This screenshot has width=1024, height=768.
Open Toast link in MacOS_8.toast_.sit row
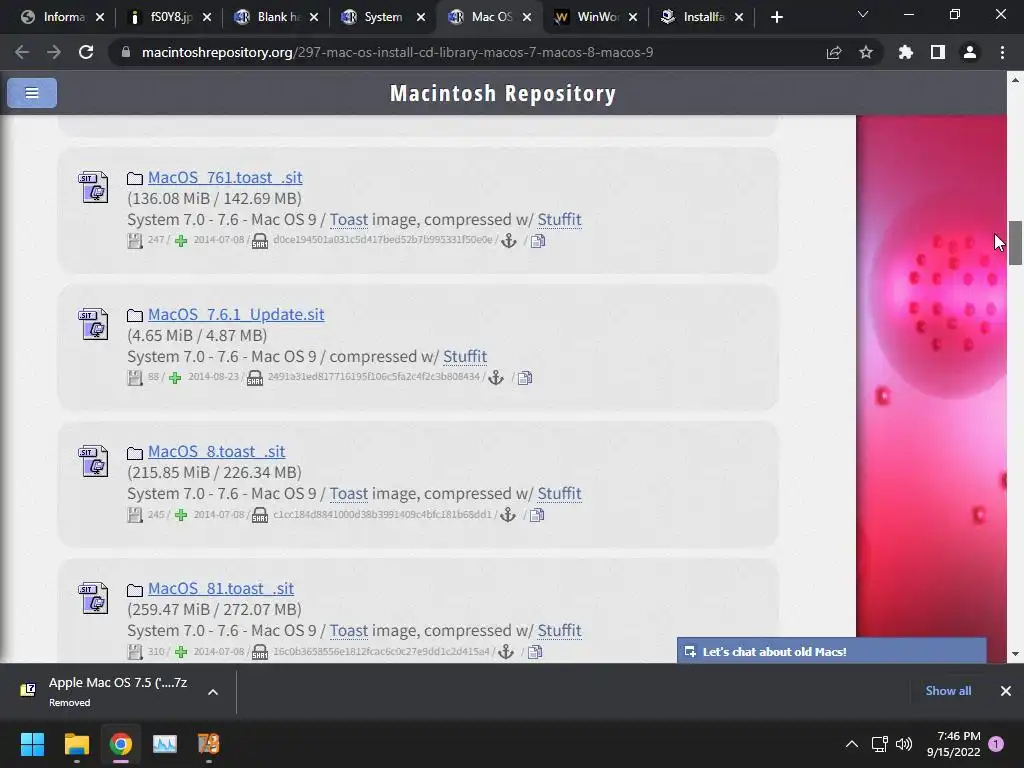(x=348, y=494)
